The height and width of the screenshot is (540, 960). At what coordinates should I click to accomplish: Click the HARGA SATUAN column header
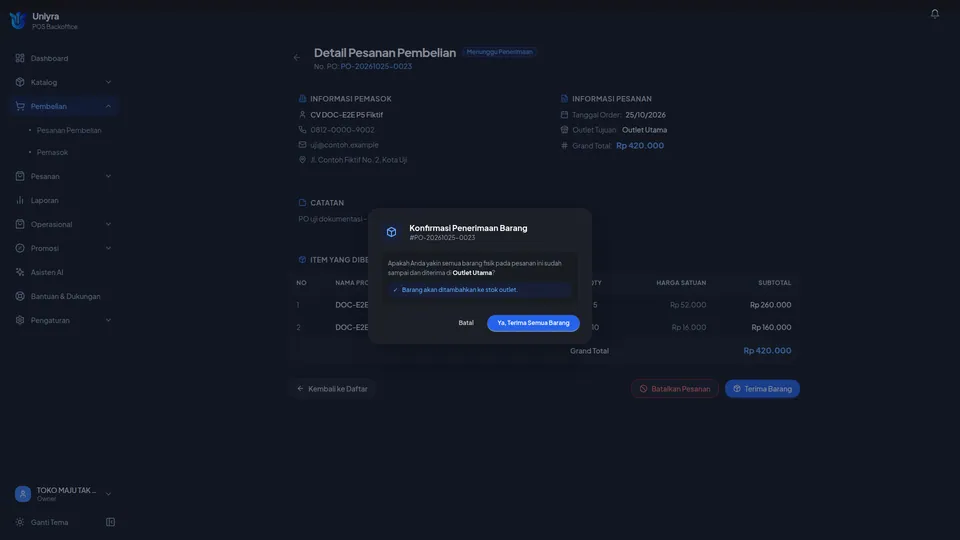point(681,283)
